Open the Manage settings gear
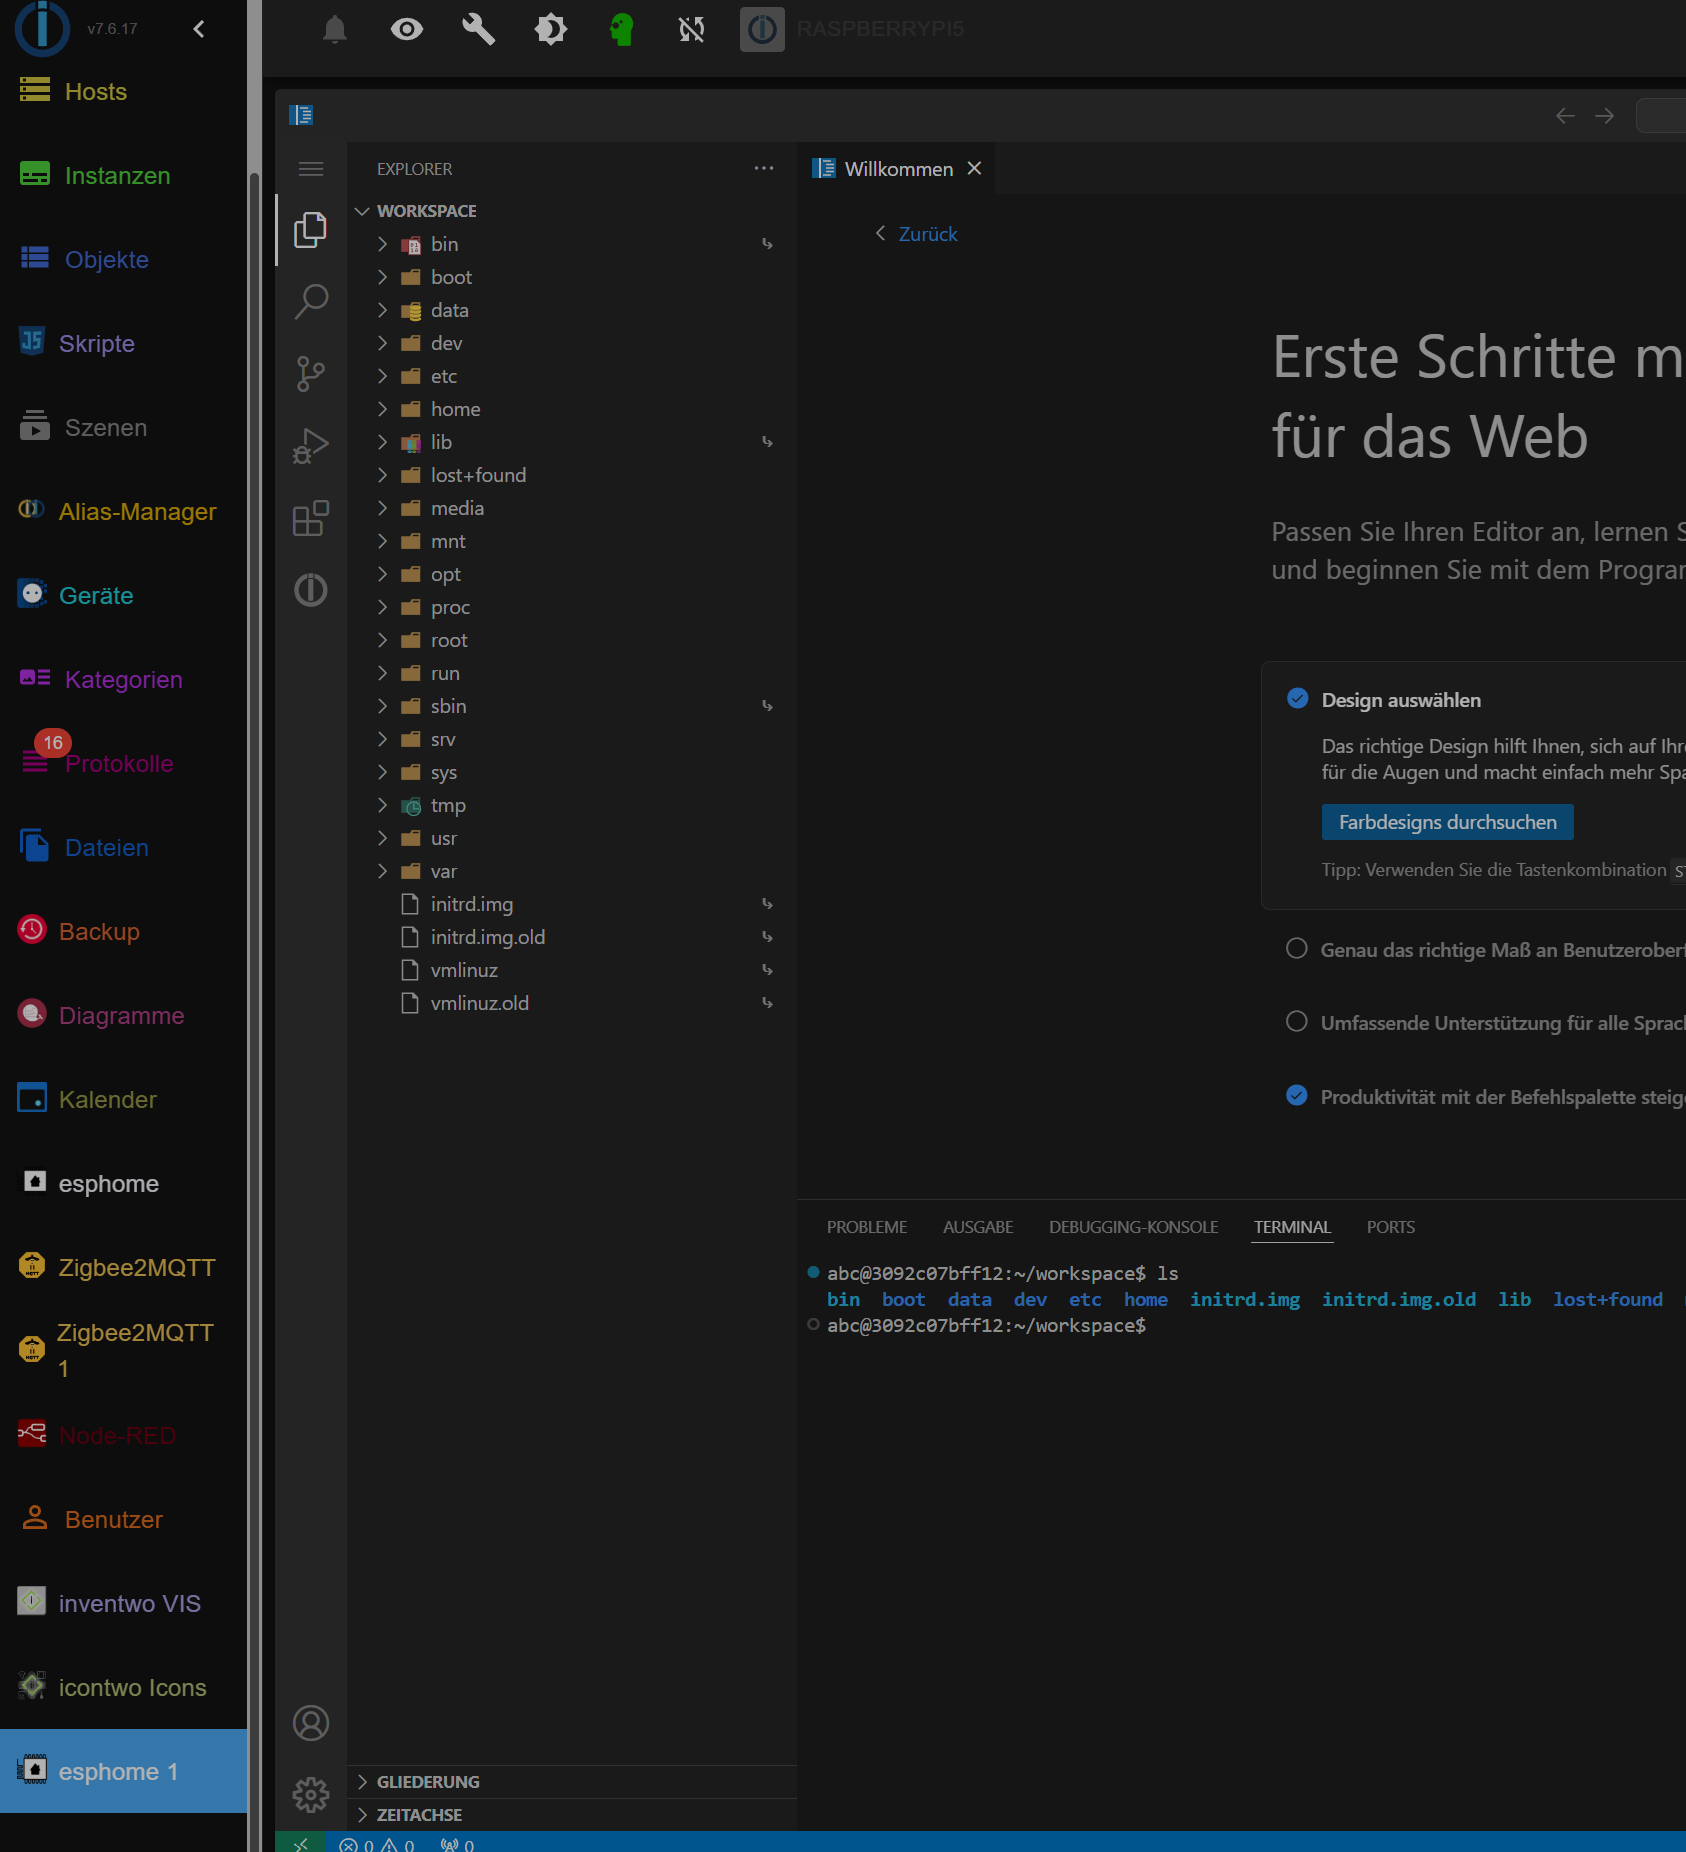The height and width of the screenshot is (1852, 1686). (311, 1795)
